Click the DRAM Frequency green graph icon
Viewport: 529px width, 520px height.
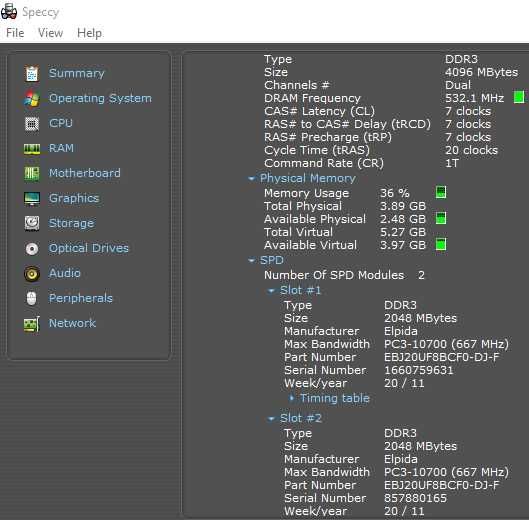click(x=519, y=97)
